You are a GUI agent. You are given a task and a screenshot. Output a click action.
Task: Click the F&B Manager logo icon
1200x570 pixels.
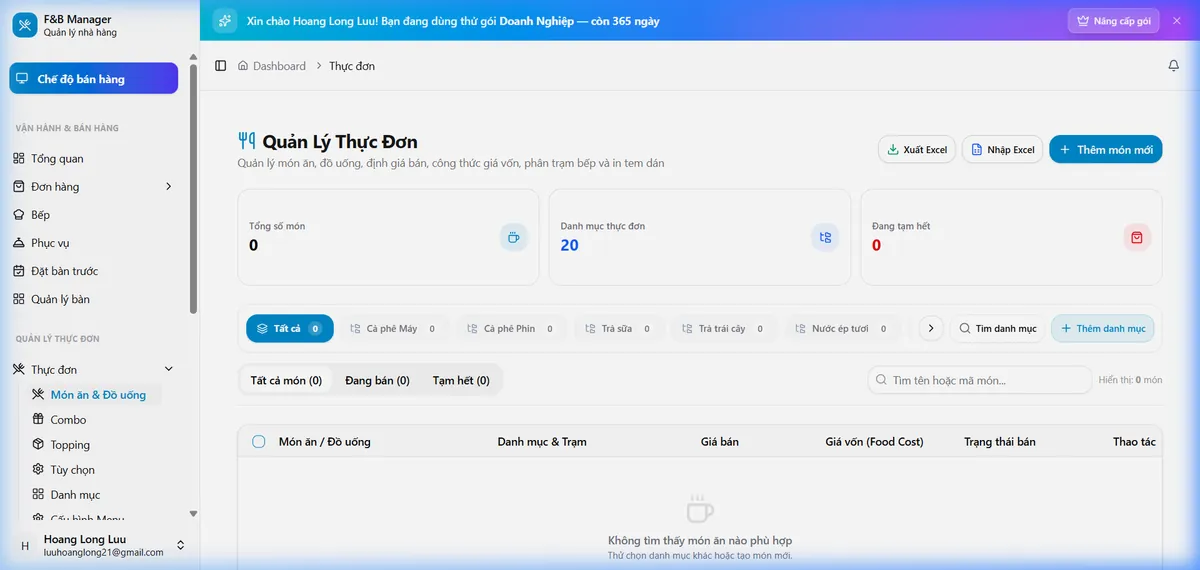pyautogui.click(x=24, y=25)
